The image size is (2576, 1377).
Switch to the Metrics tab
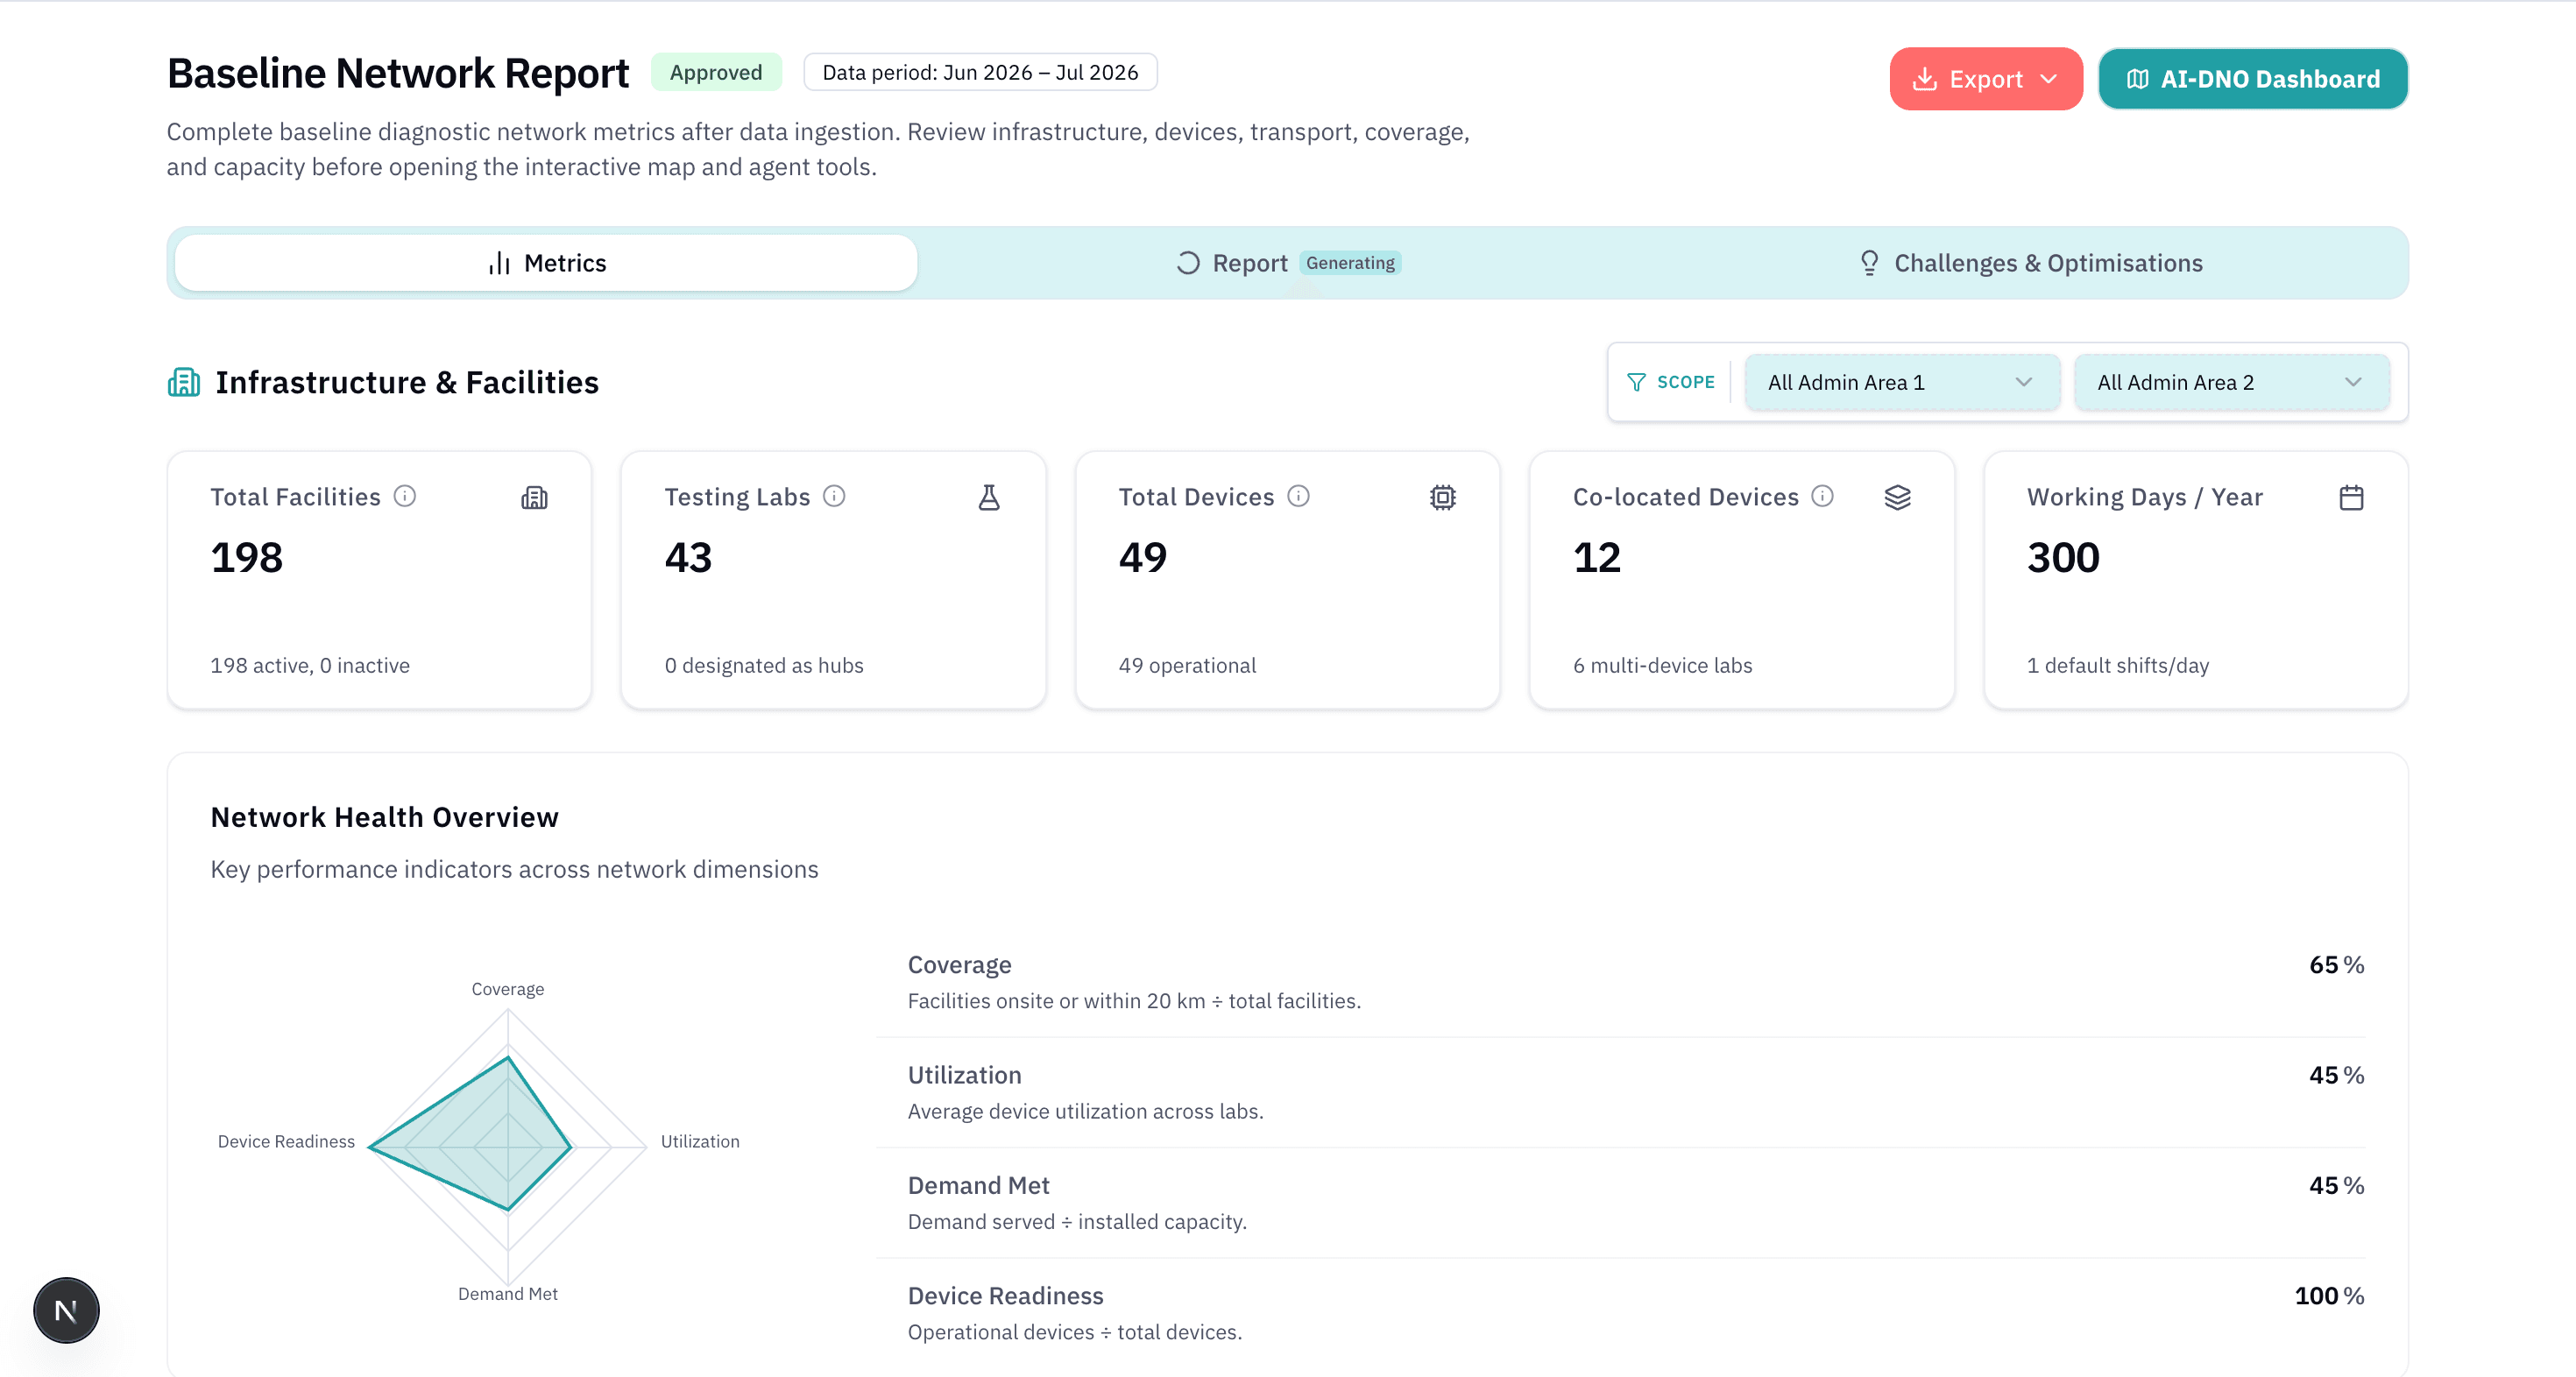pyautogui.click(x=546, y=263)
